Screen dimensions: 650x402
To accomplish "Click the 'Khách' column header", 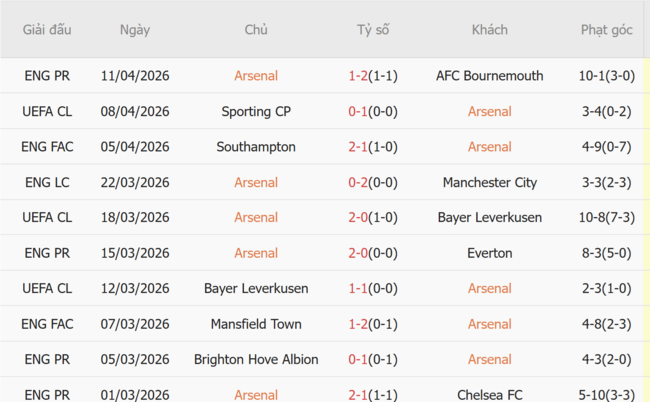I will [489, 30].
